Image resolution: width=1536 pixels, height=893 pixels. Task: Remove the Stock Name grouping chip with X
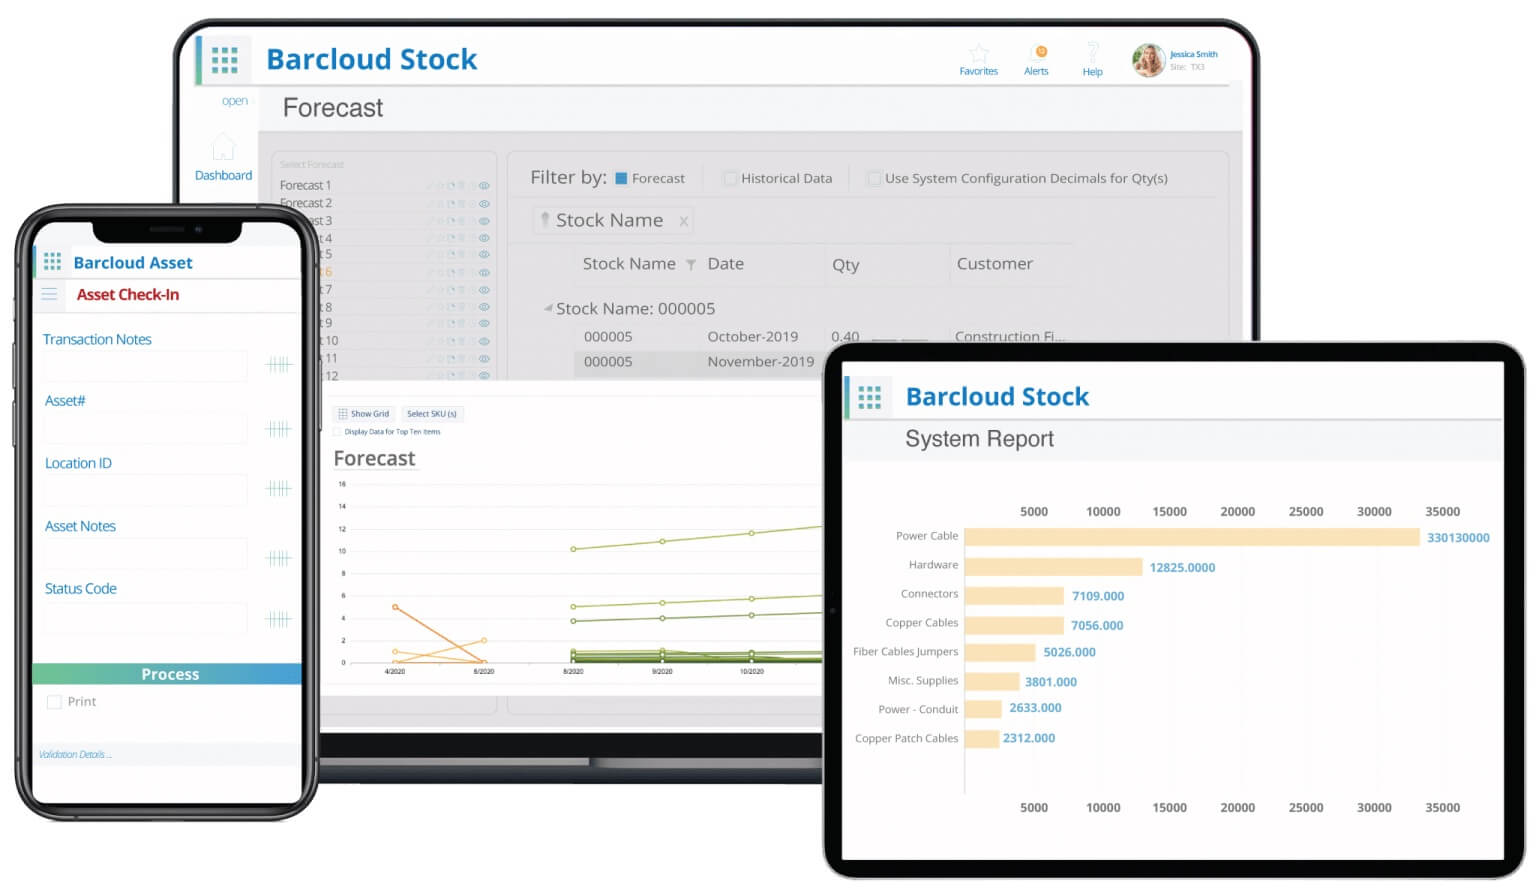(684, 222)
